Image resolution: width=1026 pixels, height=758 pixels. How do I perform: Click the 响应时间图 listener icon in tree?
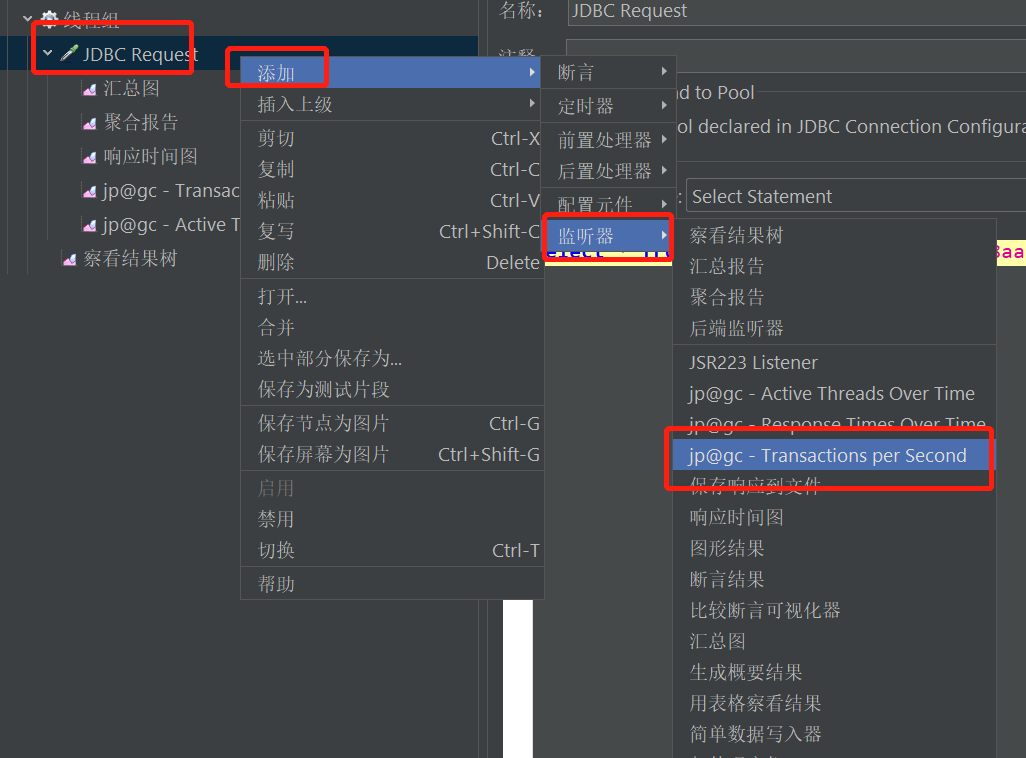click(90, 157)
